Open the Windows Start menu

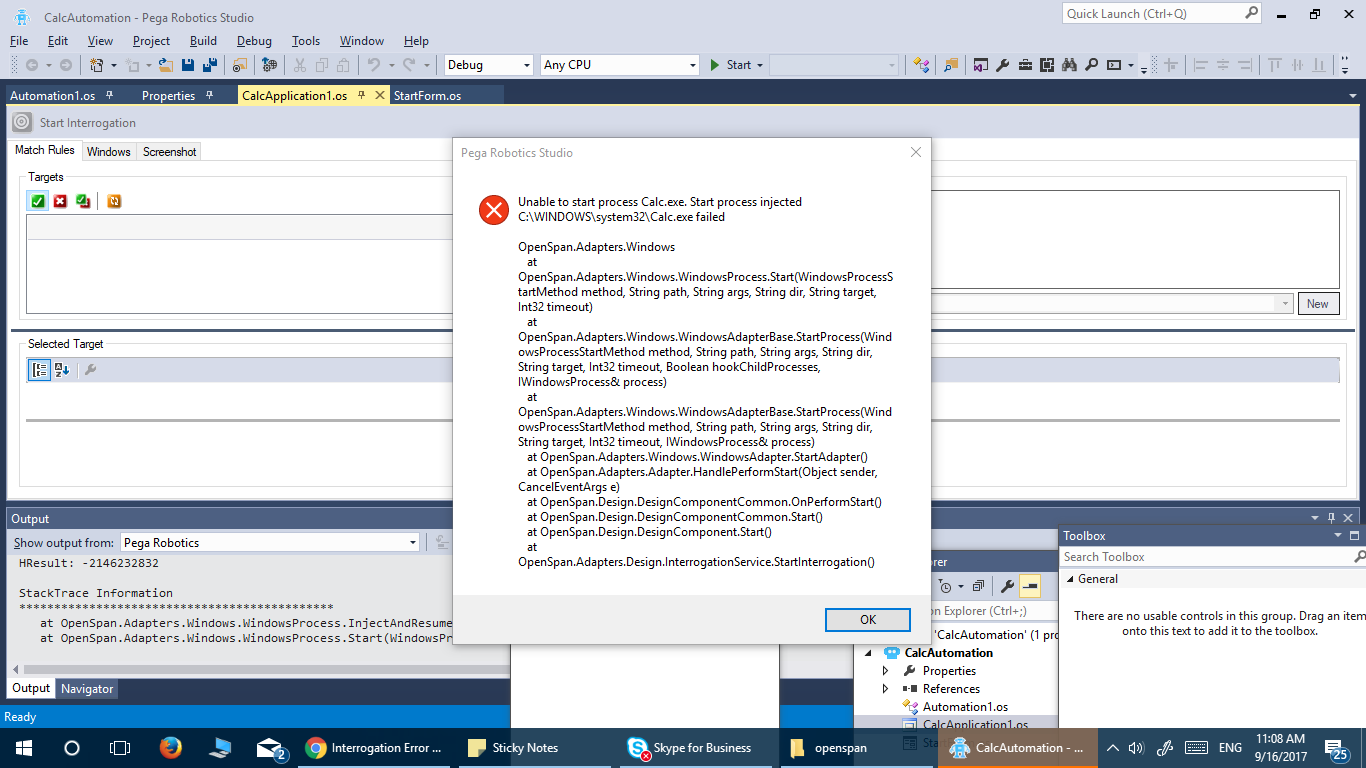pos(23,748)
